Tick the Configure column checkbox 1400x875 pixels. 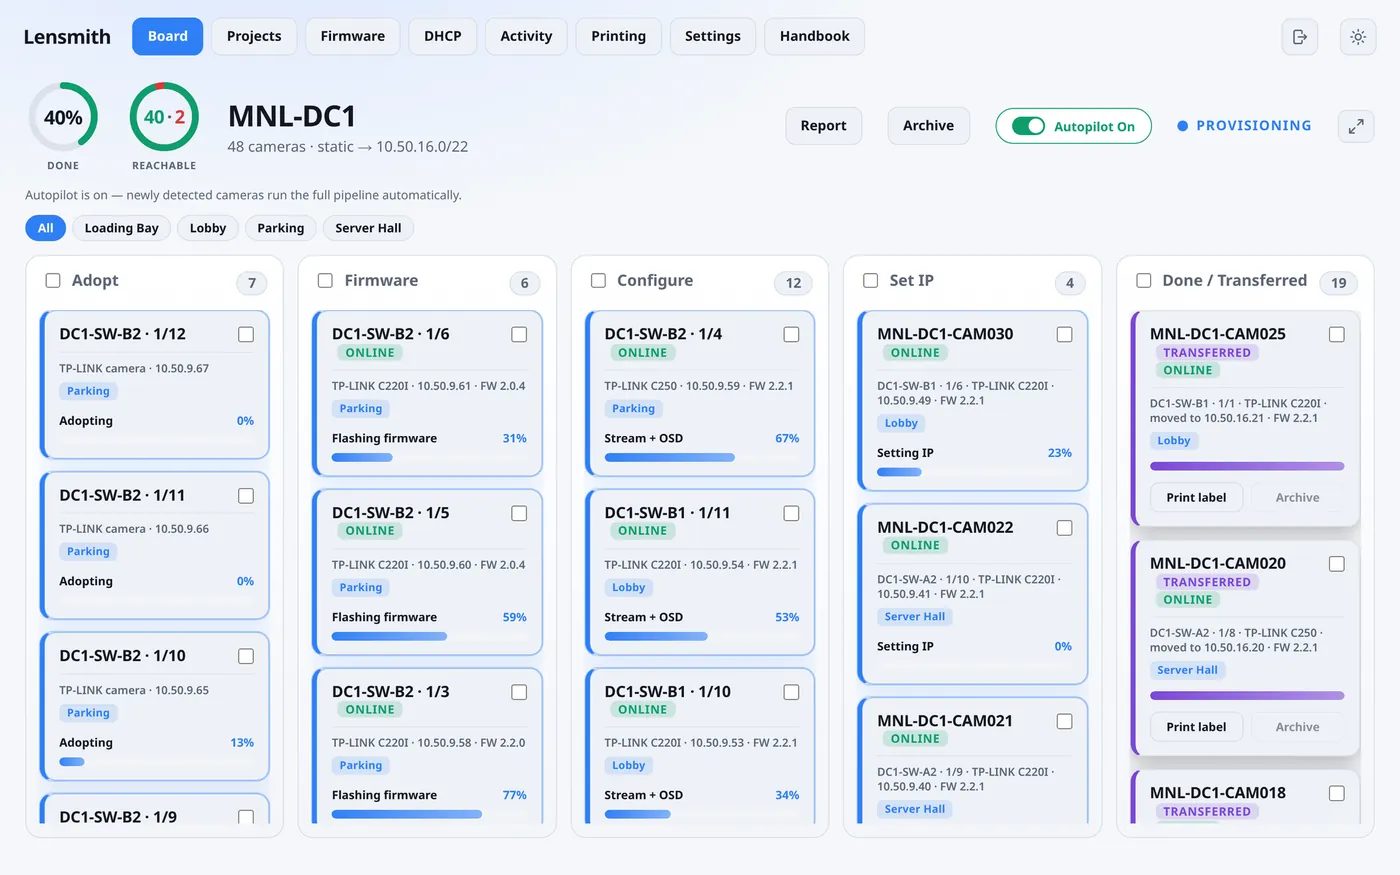tap(598, 281)
